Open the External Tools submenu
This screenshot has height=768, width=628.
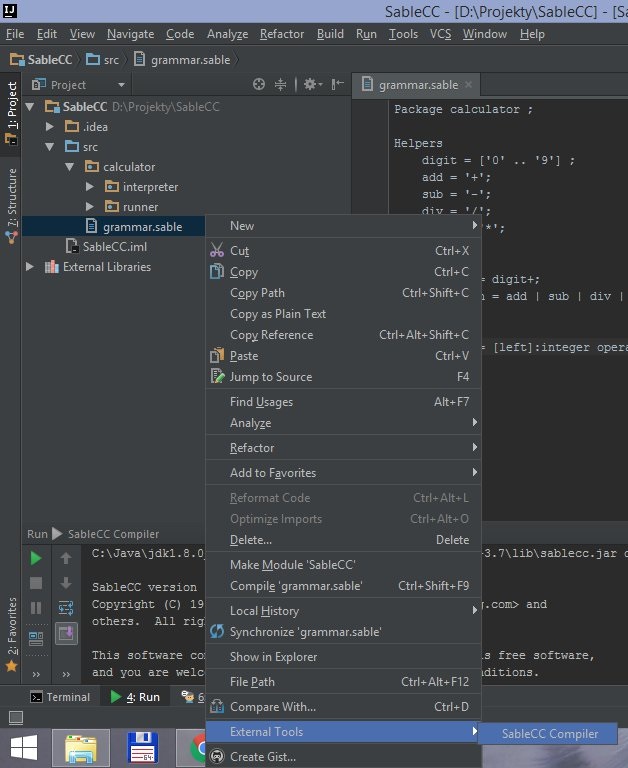coord(343,732)
